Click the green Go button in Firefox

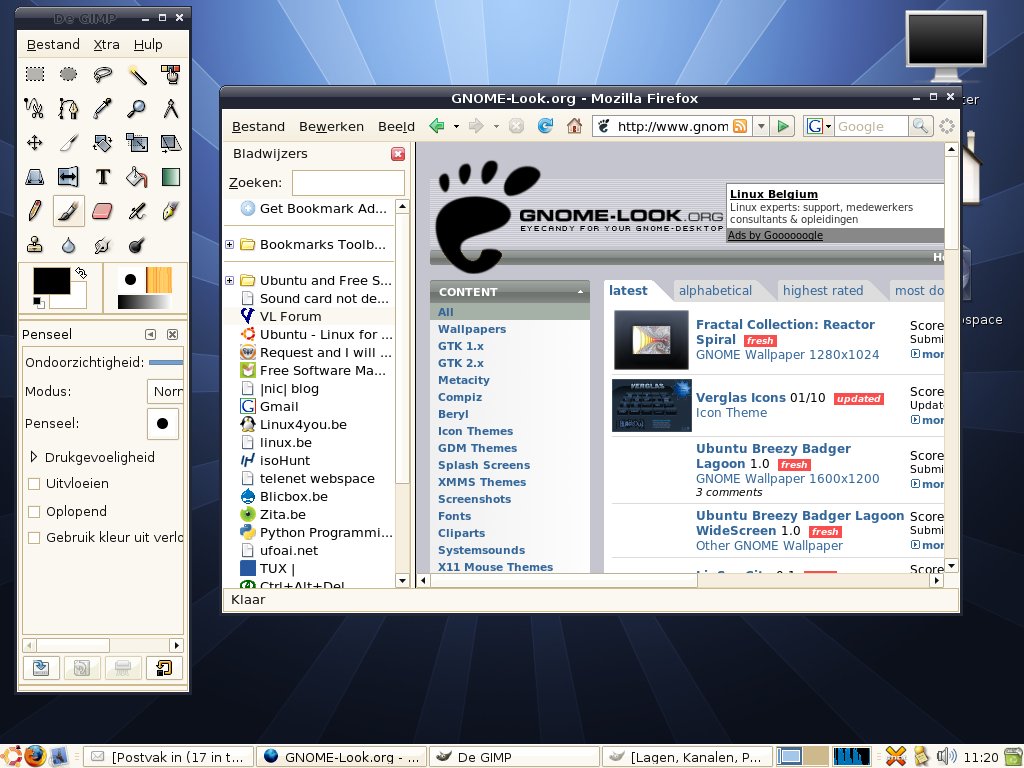click(x=782, y=126)
